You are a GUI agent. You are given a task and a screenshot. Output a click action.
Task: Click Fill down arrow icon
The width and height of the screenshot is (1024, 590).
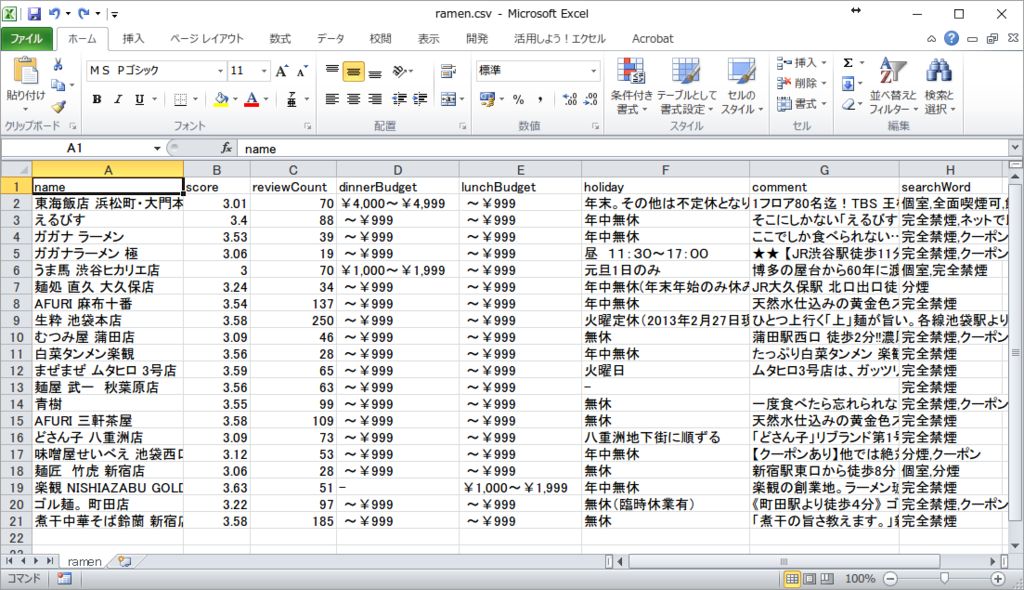[848, 84]
